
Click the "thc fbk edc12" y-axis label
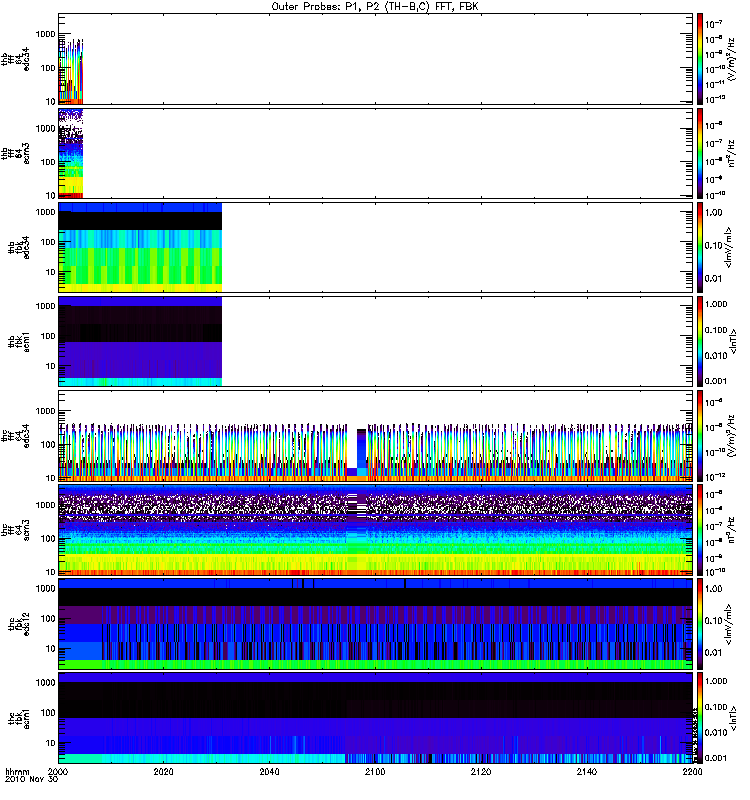[19, 624]
